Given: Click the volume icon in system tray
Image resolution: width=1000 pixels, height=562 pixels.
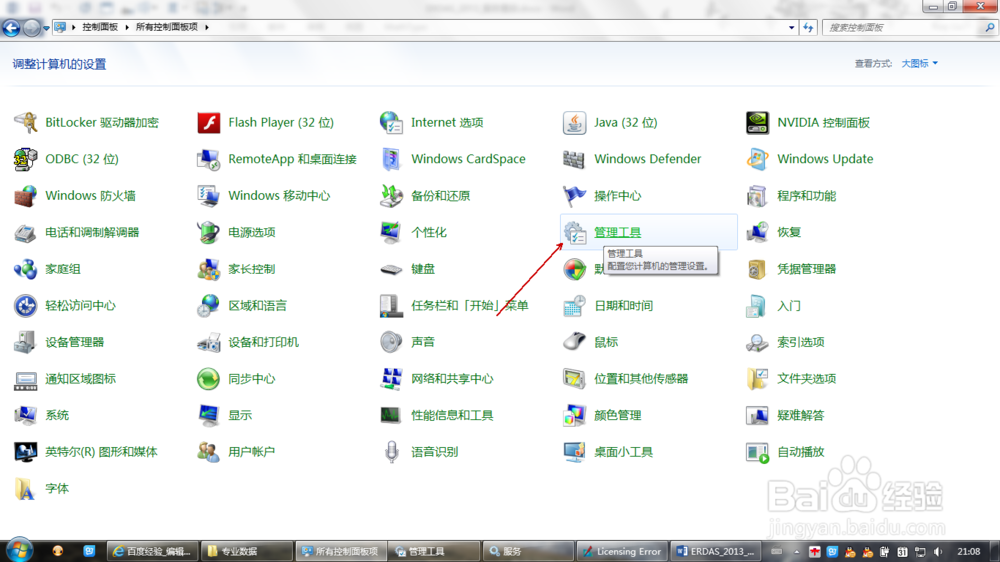Looking at the screenshot, I should [938, 552].
